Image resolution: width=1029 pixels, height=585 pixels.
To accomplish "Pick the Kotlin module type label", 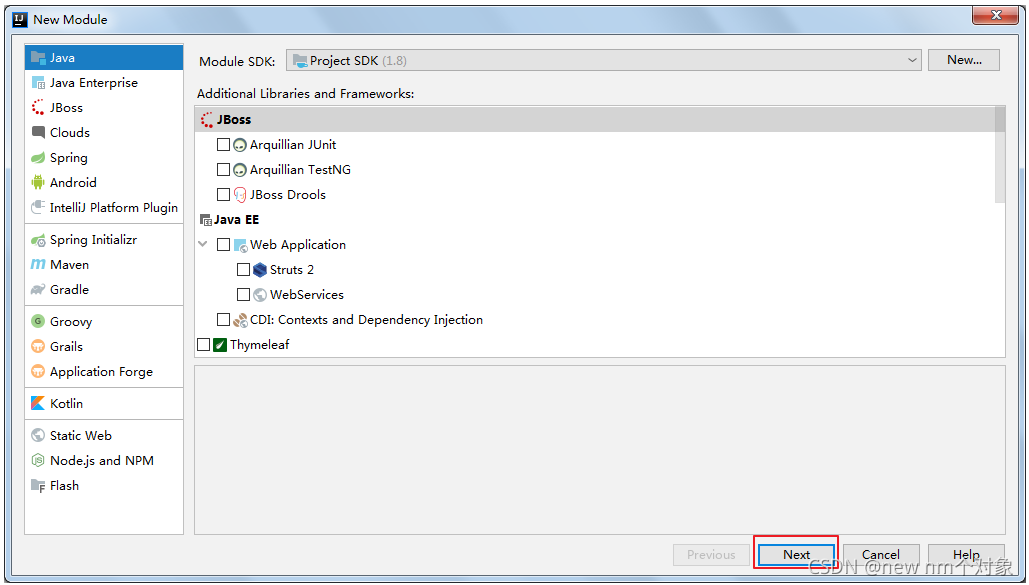I will tap(66, 403).
